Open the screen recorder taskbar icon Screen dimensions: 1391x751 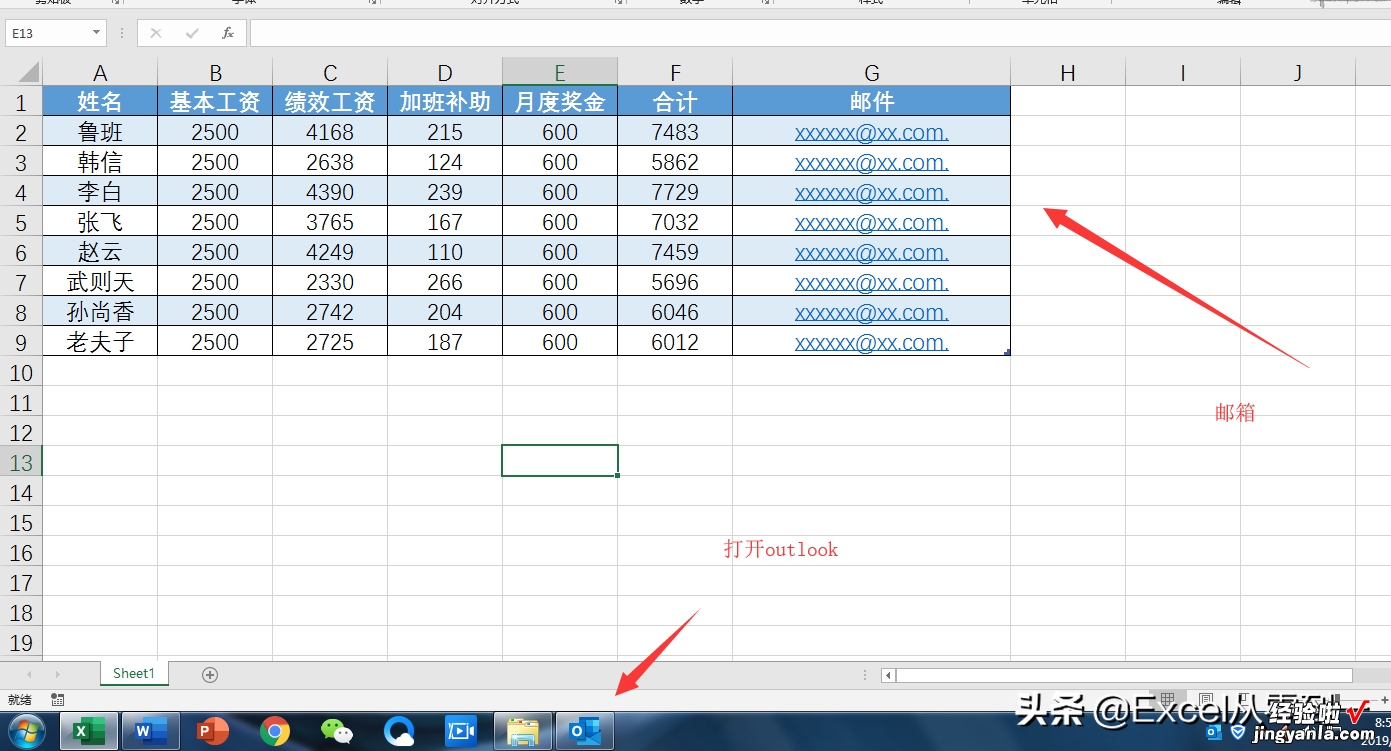pos(461,732)
